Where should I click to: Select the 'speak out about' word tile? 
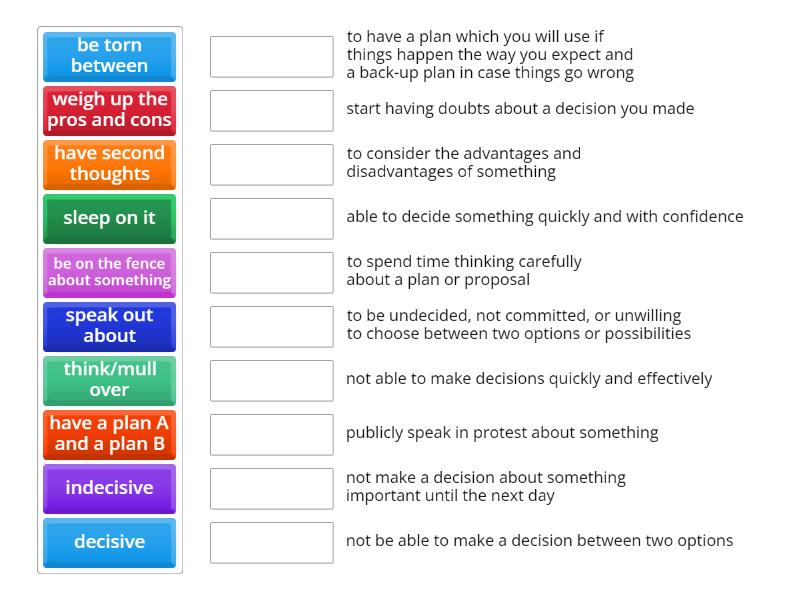point(109,327)
